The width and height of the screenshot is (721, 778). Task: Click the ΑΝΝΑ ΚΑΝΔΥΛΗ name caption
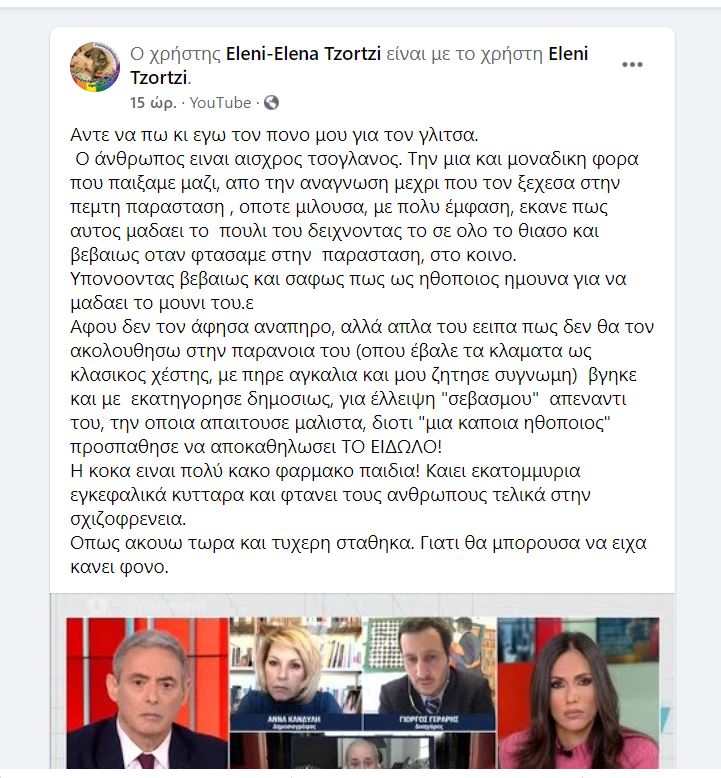coord(294,721)
